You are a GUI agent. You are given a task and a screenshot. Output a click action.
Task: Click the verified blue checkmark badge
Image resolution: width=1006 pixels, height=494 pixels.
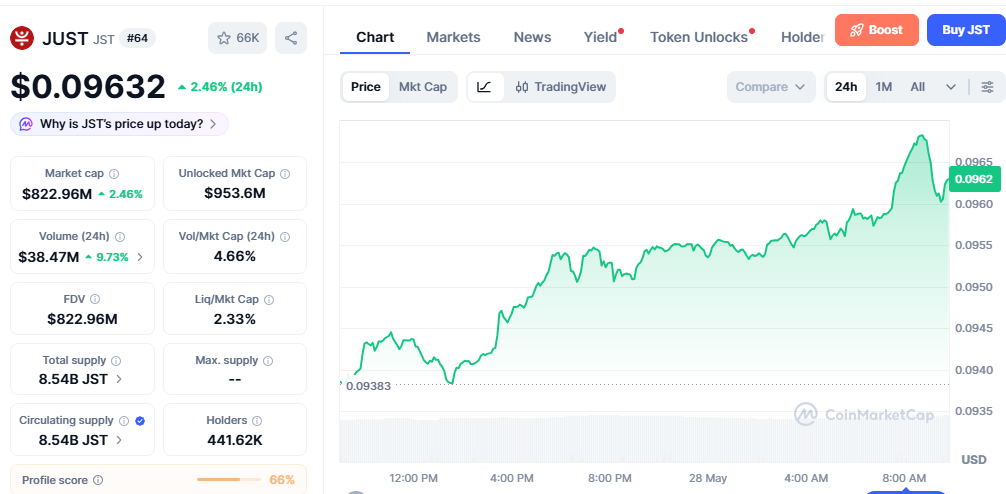(x=140, y=421)
